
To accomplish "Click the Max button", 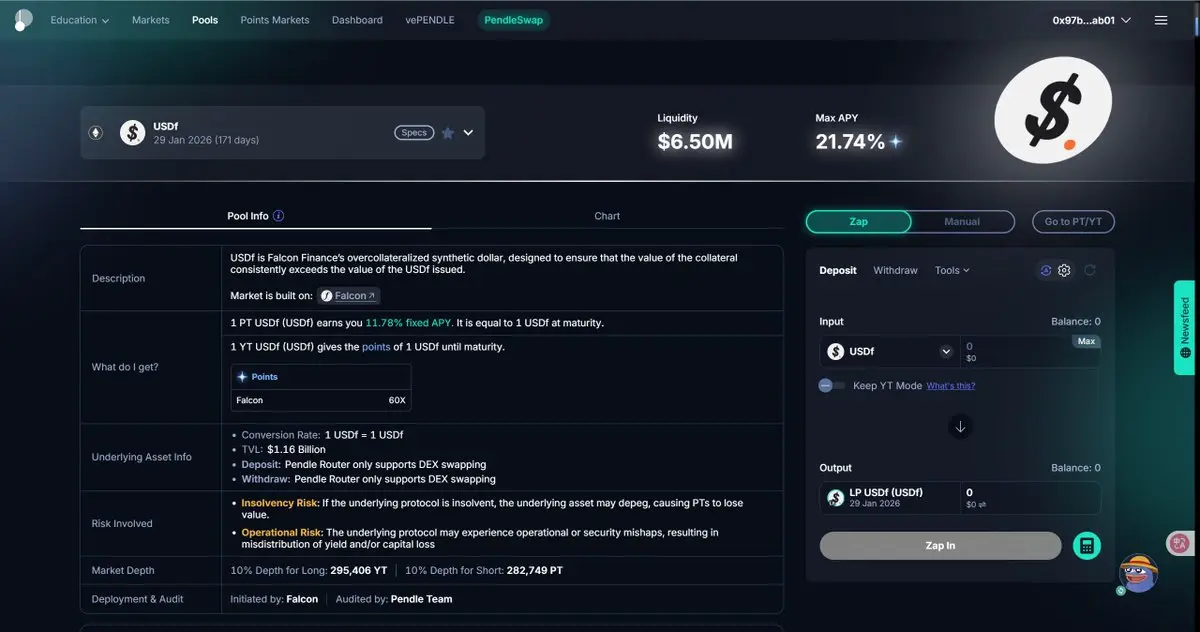I will click(1086, 341).
